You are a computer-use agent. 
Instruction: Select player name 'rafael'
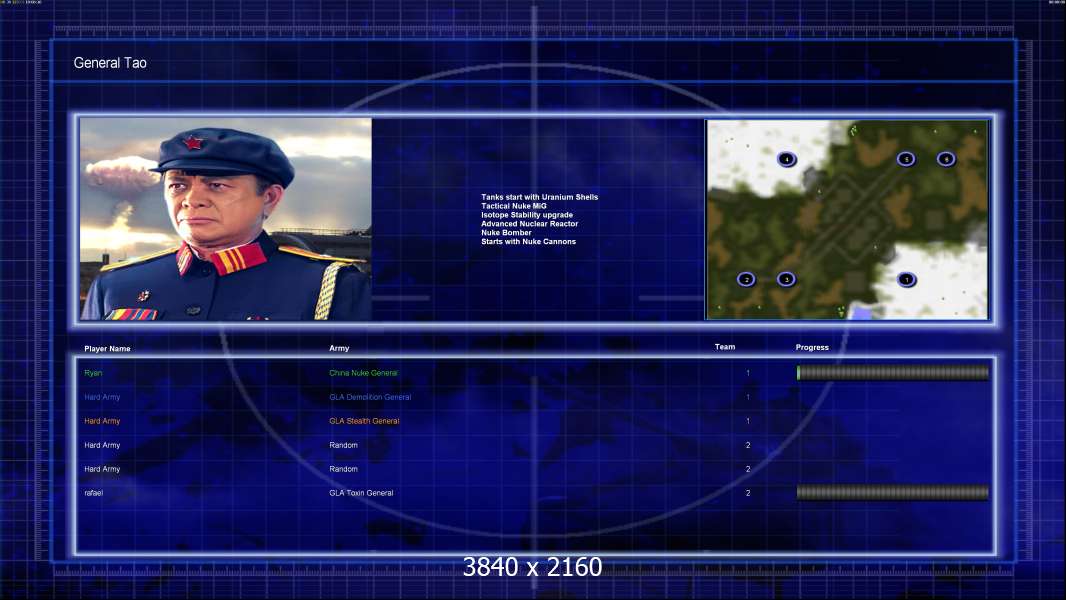click(94, 493)
